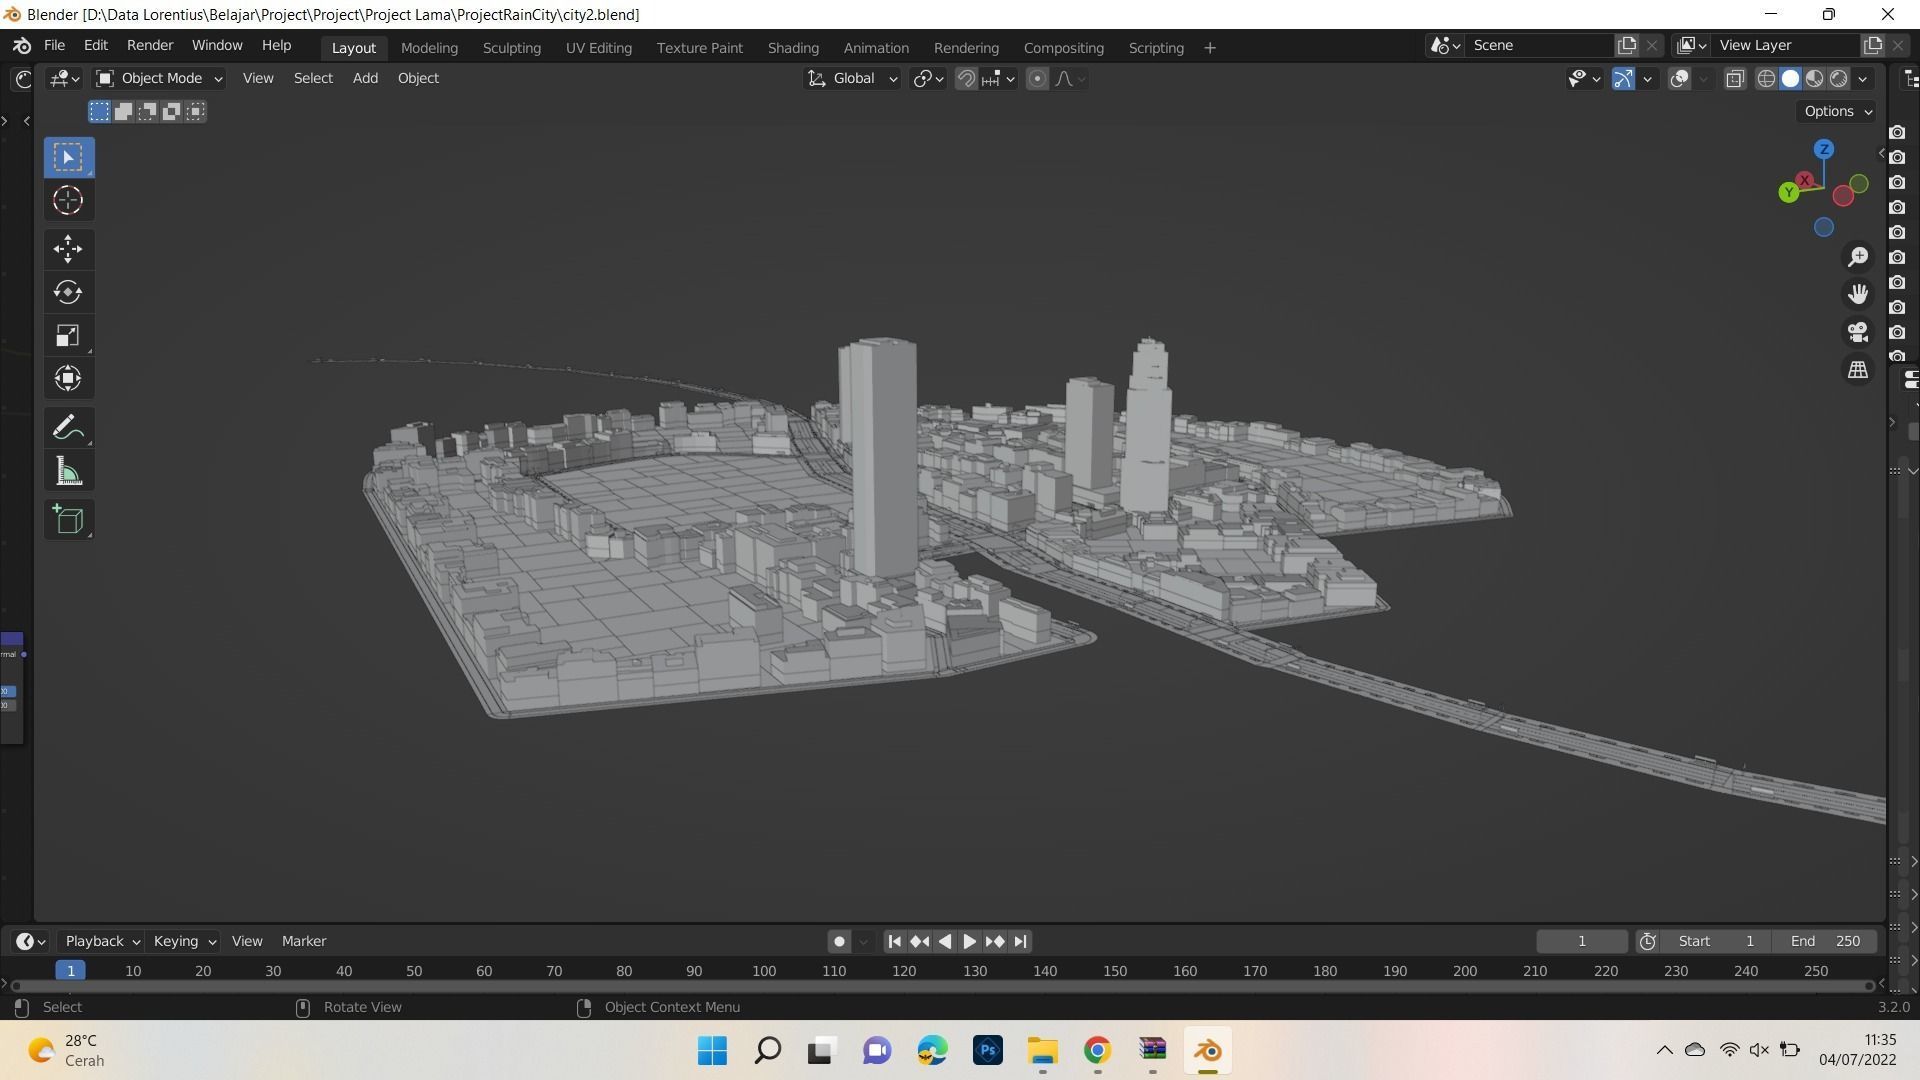The width and height of the screenshot is (1920, 1080).
Task: Switch to material preview shading
Action: pos(1815,79)
